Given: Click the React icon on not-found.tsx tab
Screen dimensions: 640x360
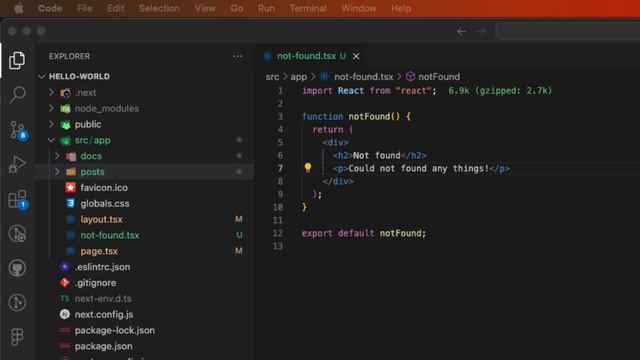Looking at the screenshot, I should [x=267, y=56].
